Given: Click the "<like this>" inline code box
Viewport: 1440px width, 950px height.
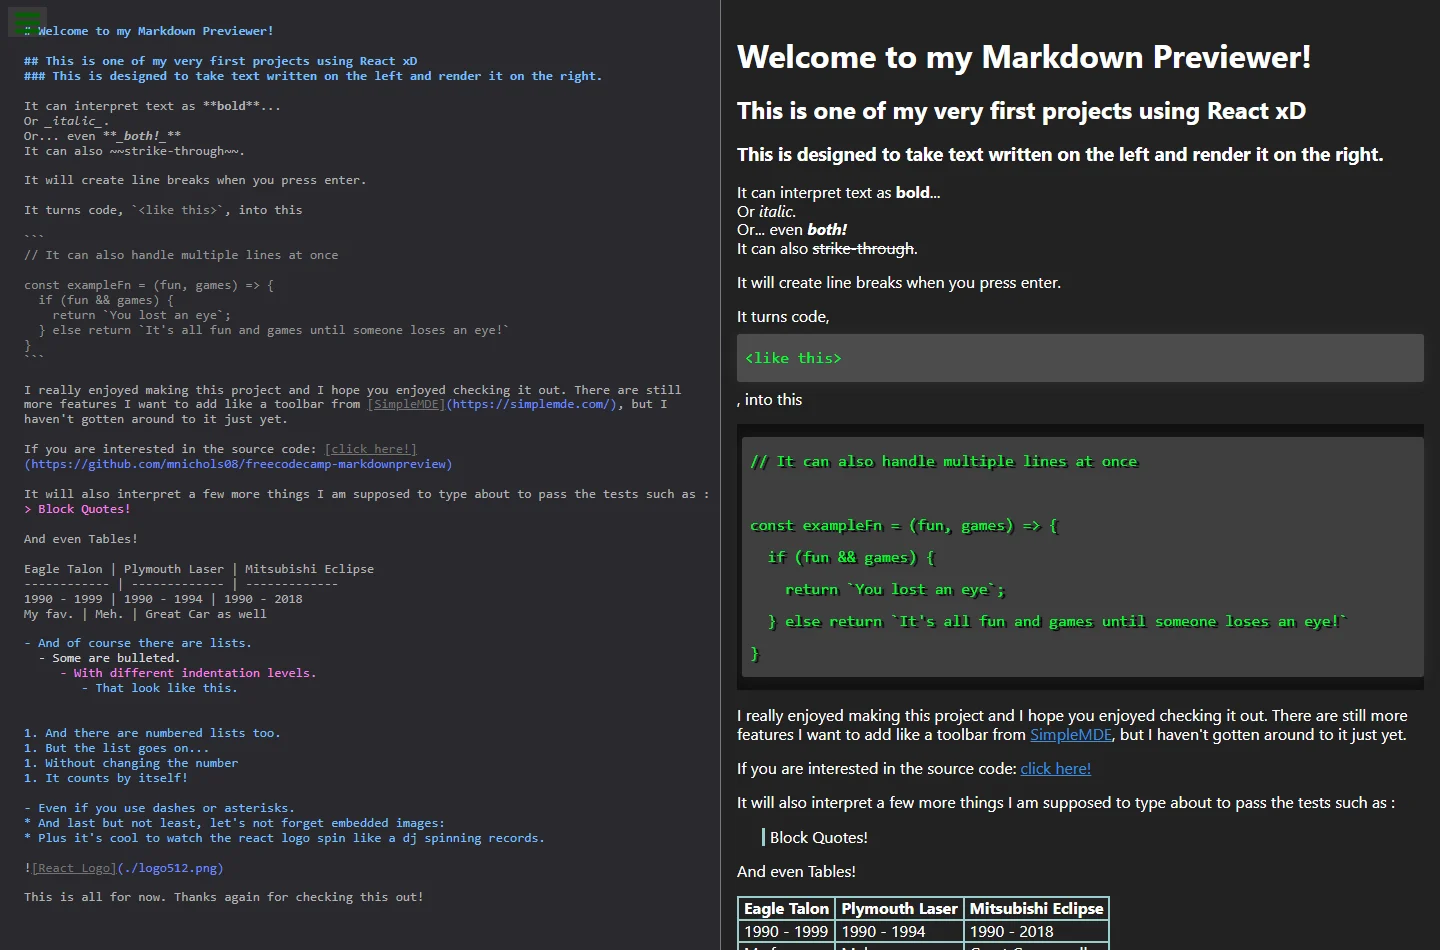Looking at the screenshot, I should click(x=1080, y=358).
